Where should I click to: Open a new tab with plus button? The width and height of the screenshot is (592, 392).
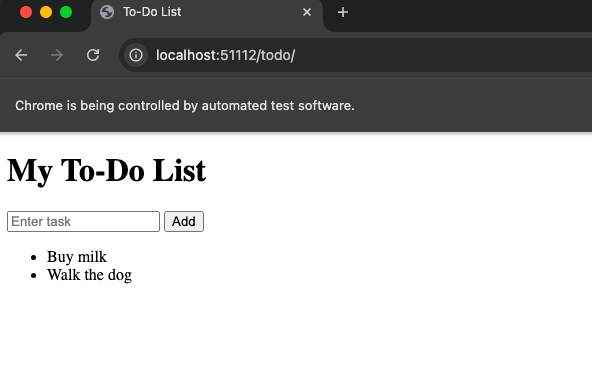tap(343, 12)
